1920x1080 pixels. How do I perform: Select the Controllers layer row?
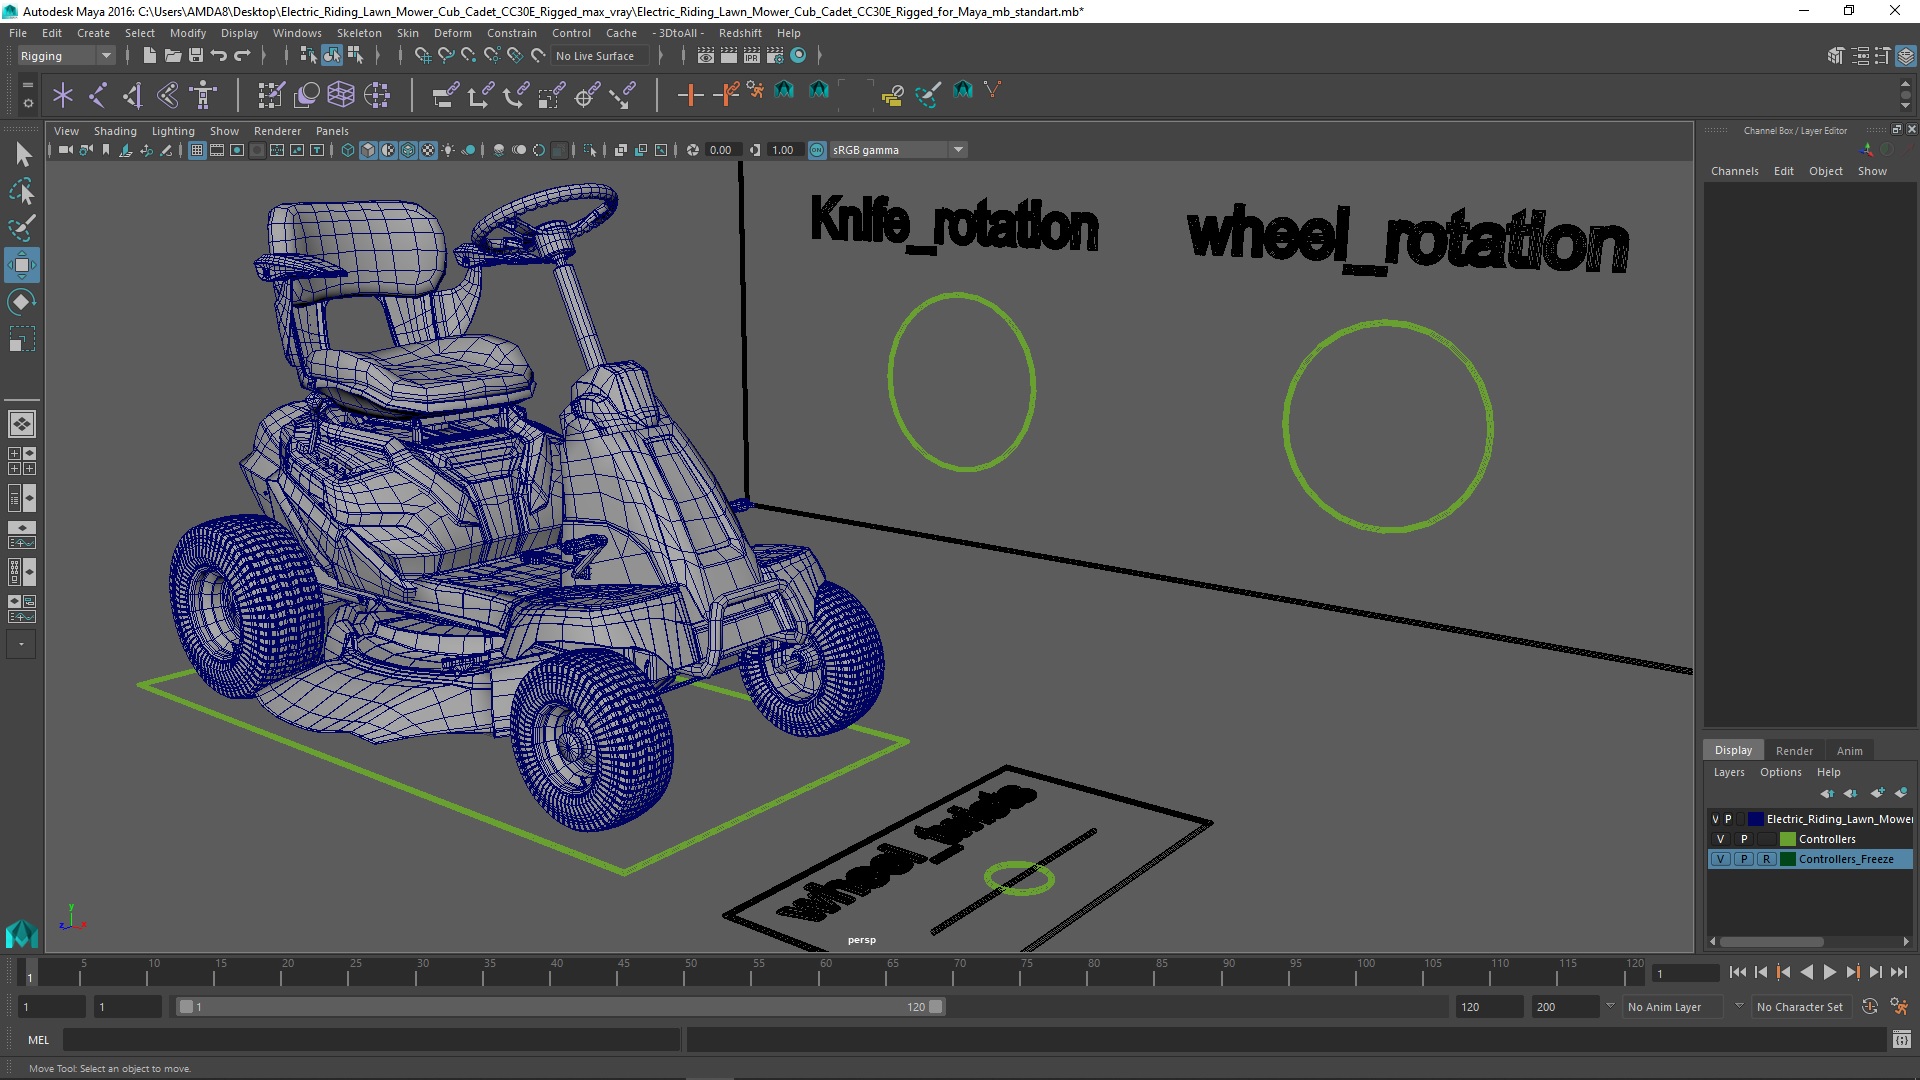(1810, 839)
